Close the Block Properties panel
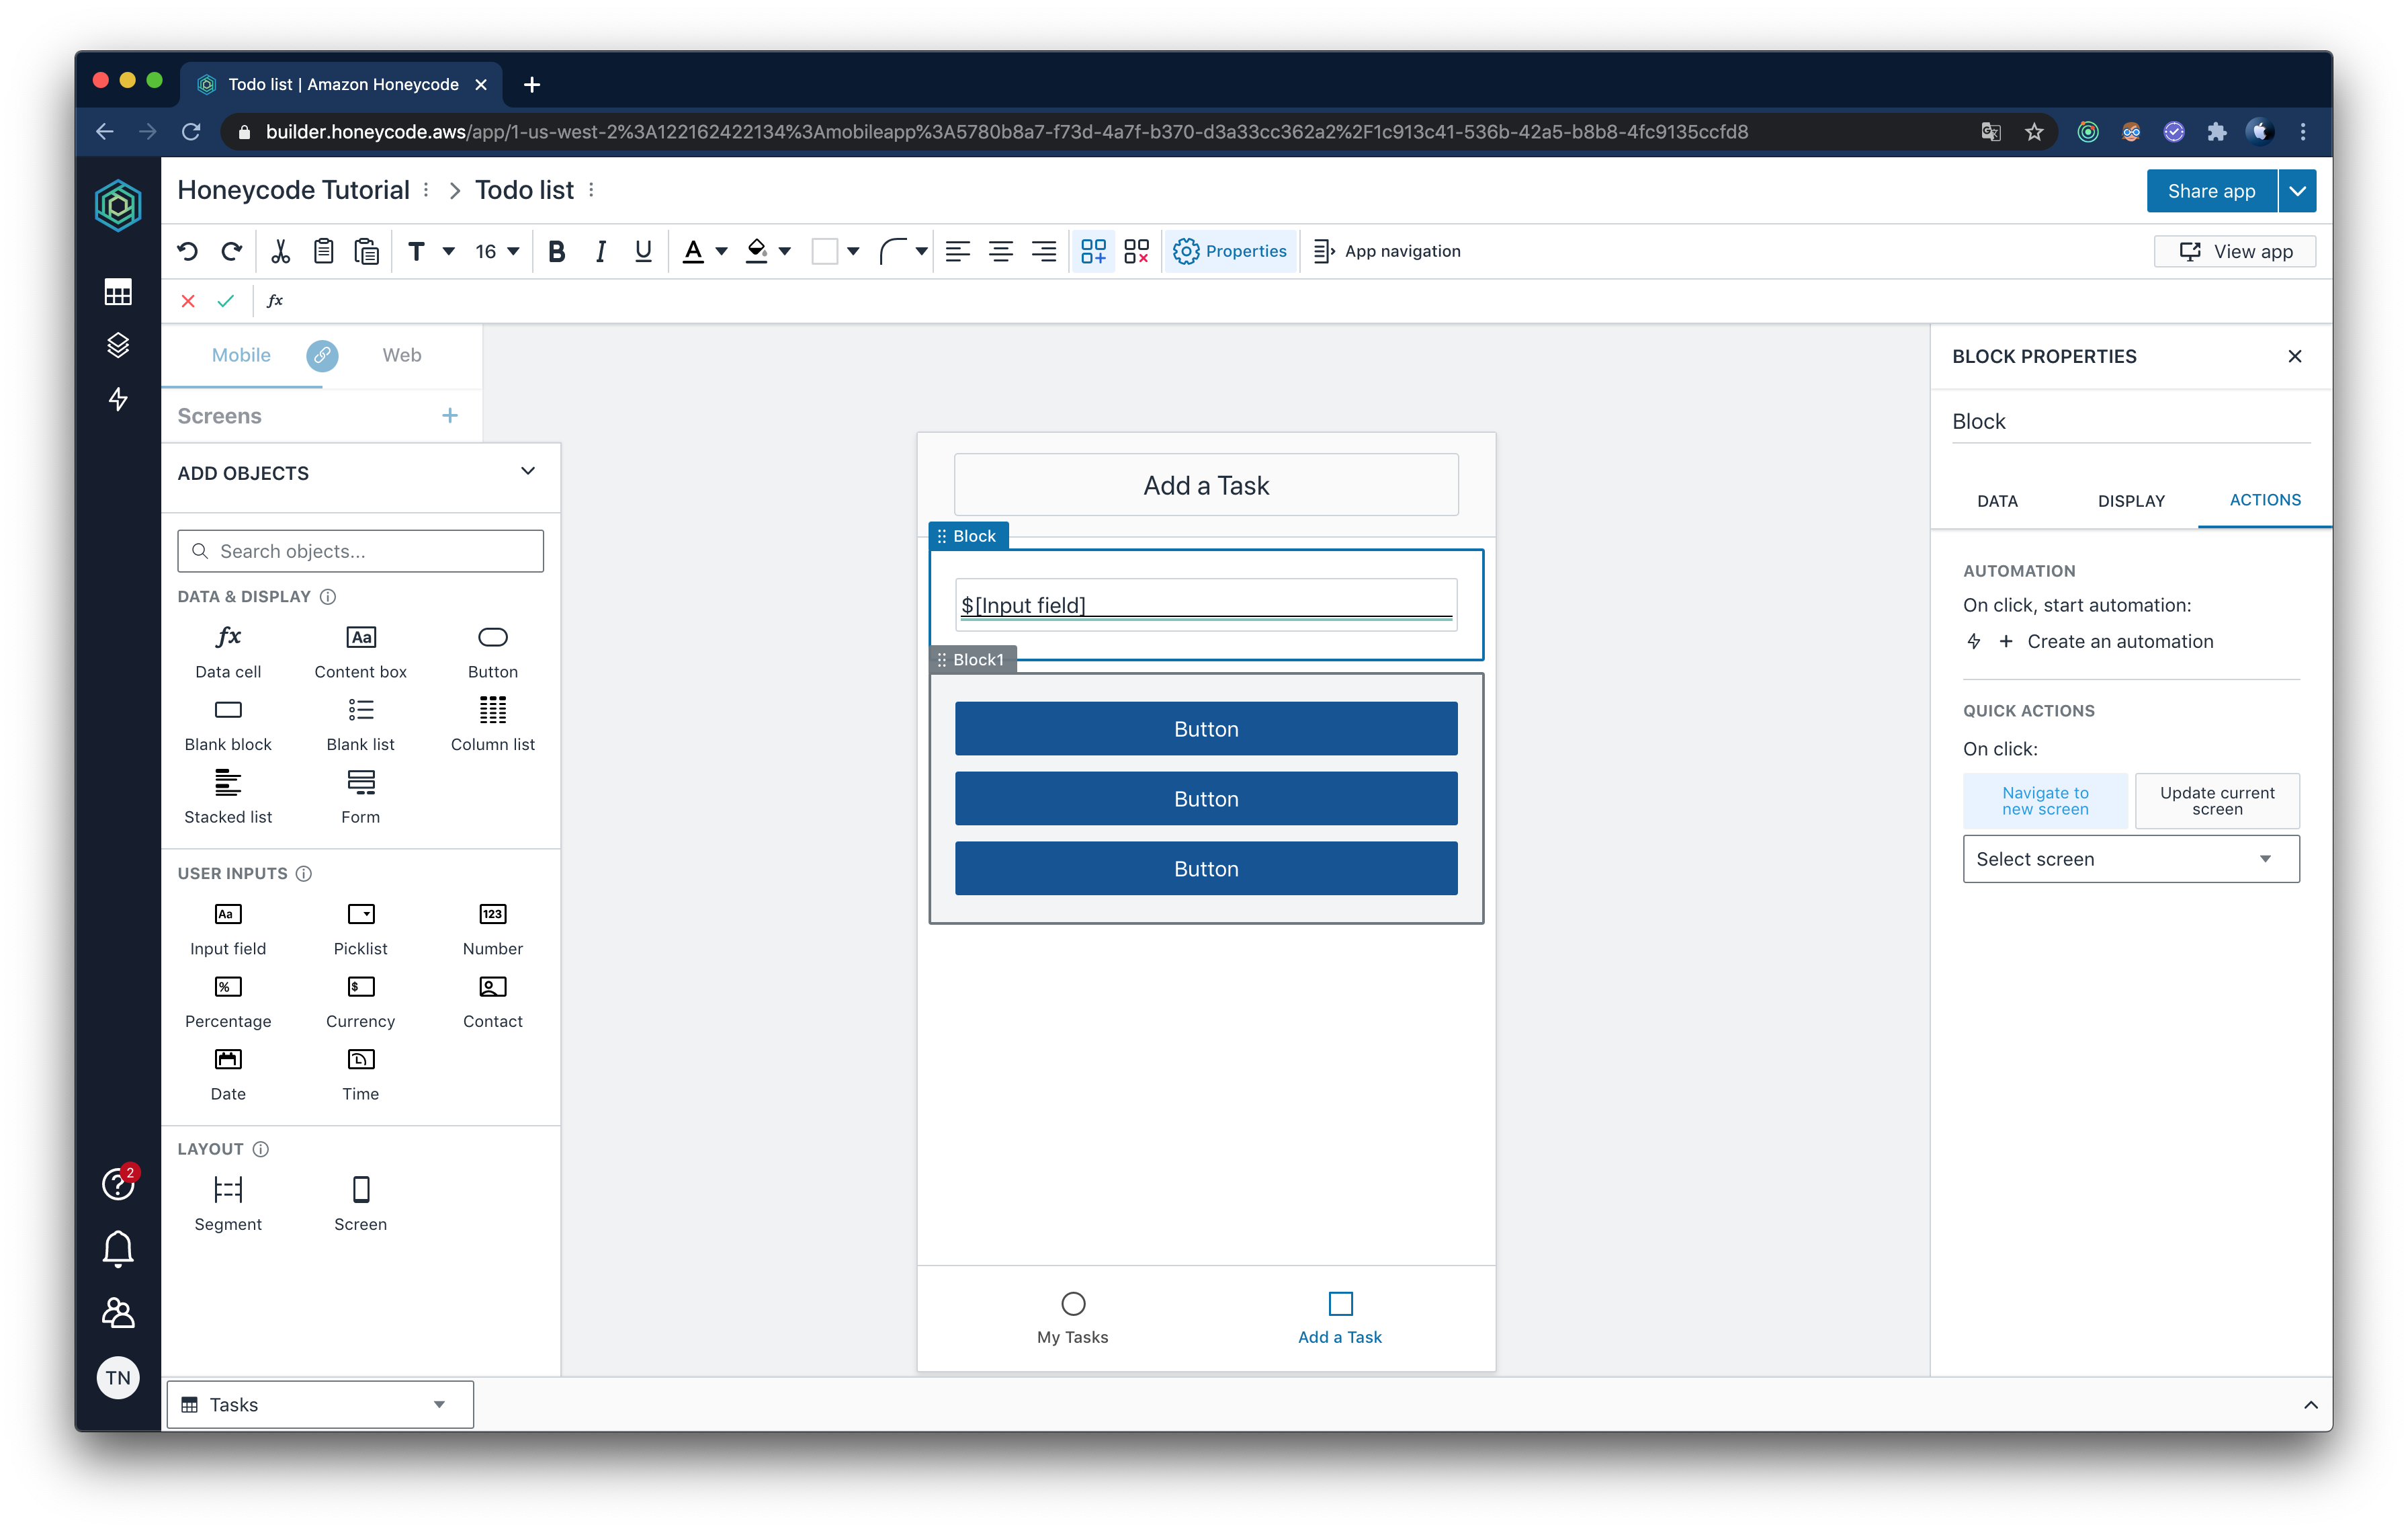2408x1531 pixels. 2295,356
